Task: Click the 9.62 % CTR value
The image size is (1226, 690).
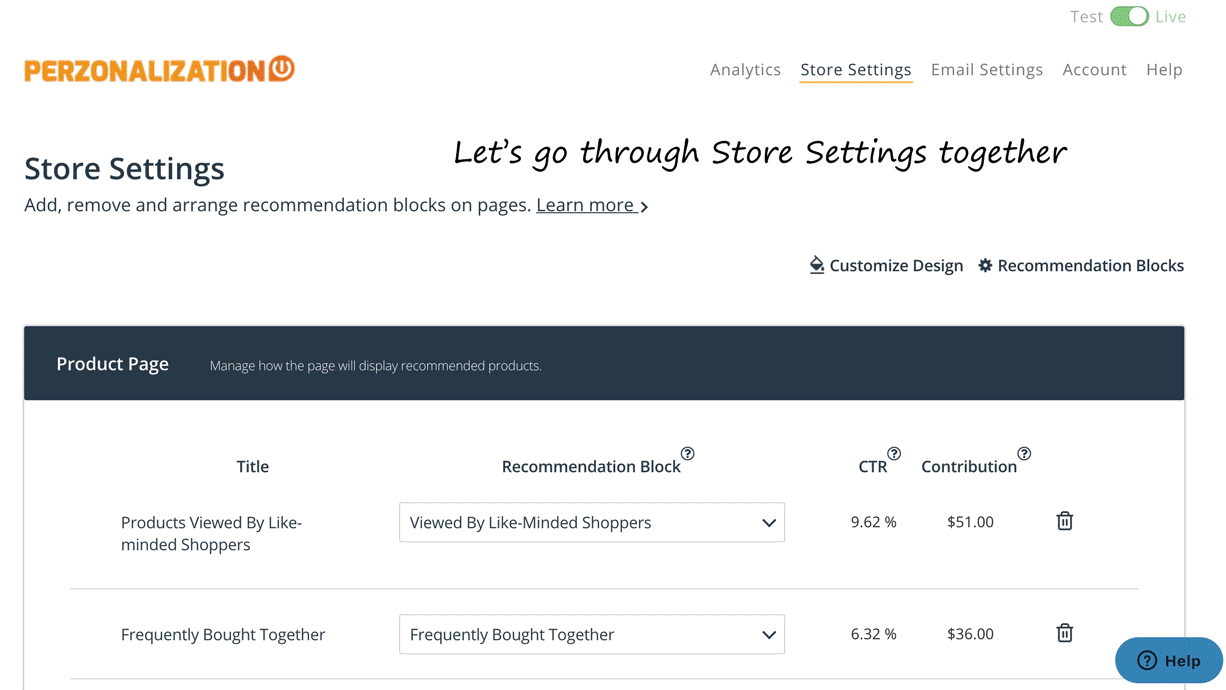Action: [874, 522]
